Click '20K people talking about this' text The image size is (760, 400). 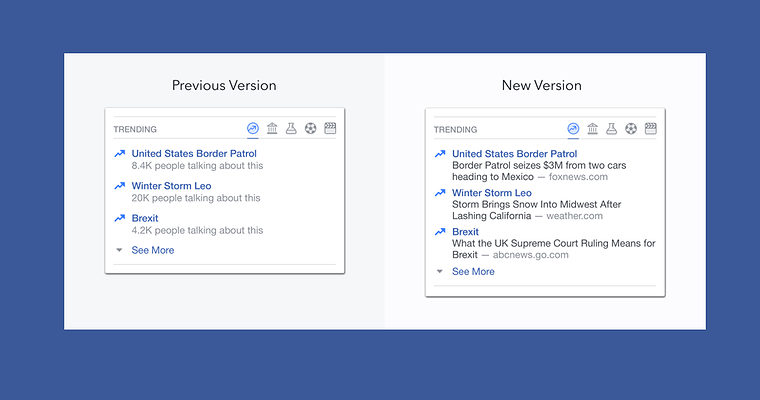(196, 198)
